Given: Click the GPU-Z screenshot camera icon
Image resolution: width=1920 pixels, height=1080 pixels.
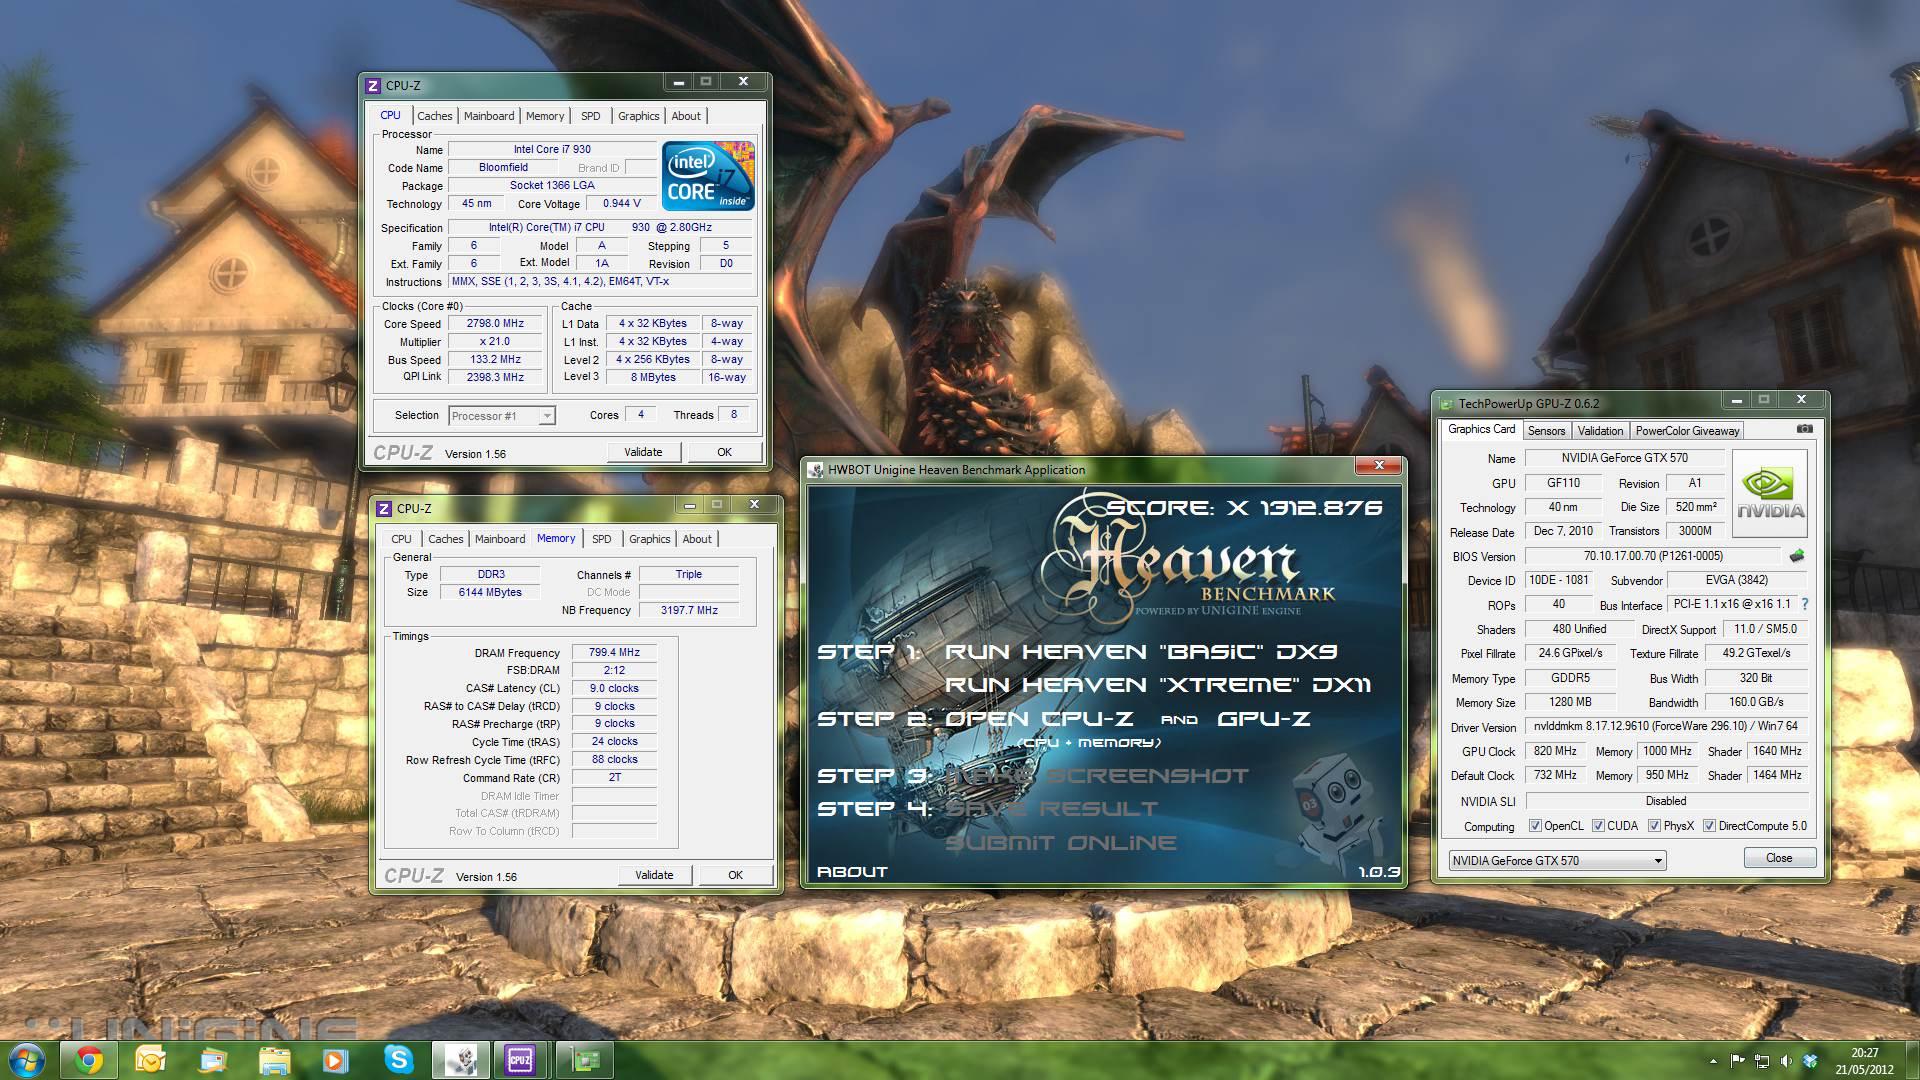Looking at the screenshot, I should click(x=1804, y=429).
